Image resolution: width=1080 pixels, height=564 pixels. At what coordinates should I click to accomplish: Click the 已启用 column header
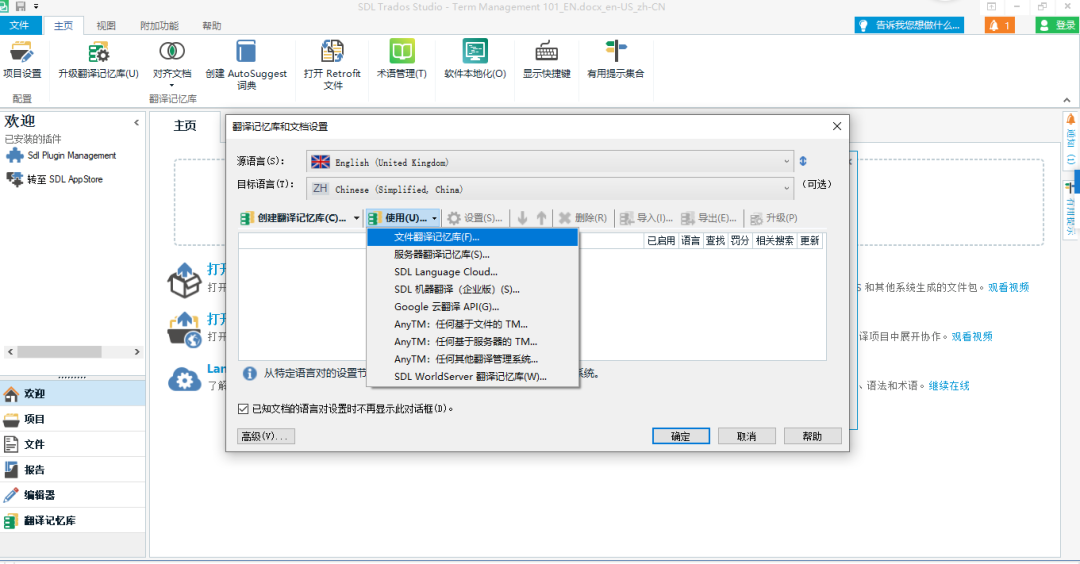(661, 240)
